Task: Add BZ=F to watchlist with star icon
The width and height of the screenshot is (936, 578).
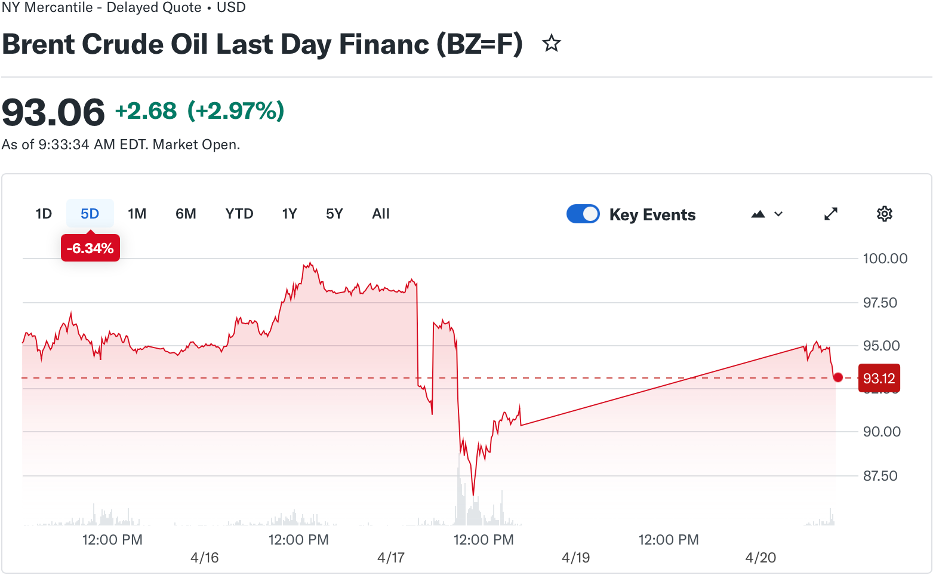Action: pyautogui.click(x=551, y=44)
